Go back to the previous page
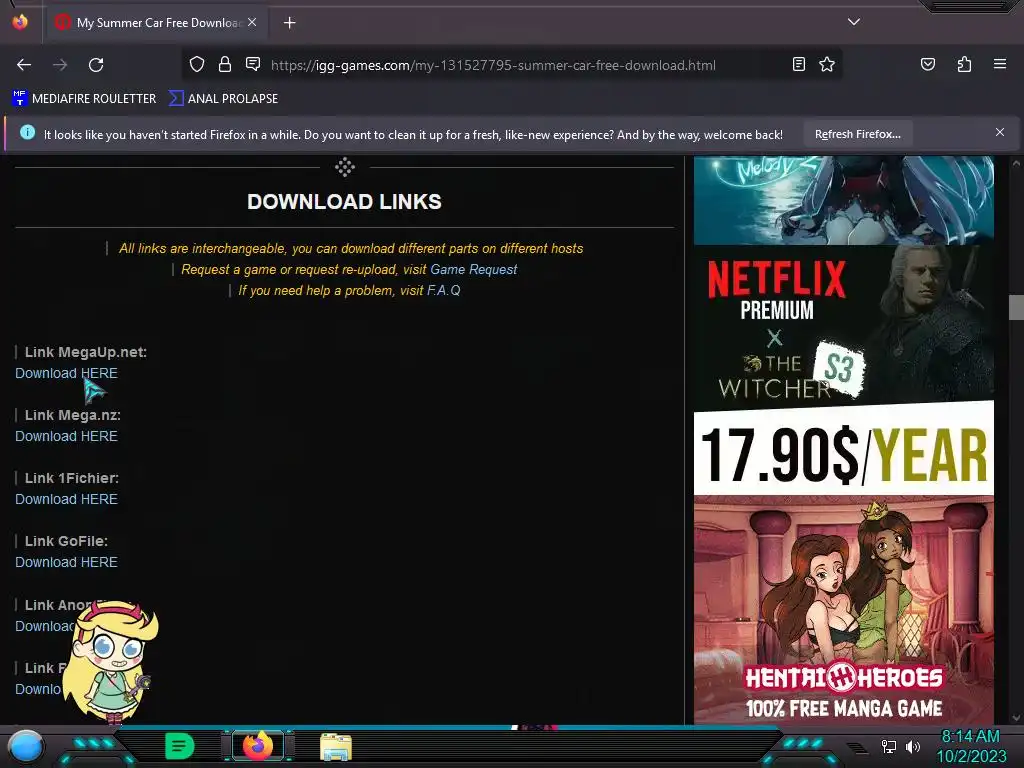This screenshot has height=768, width=1024. click(24, 65)
